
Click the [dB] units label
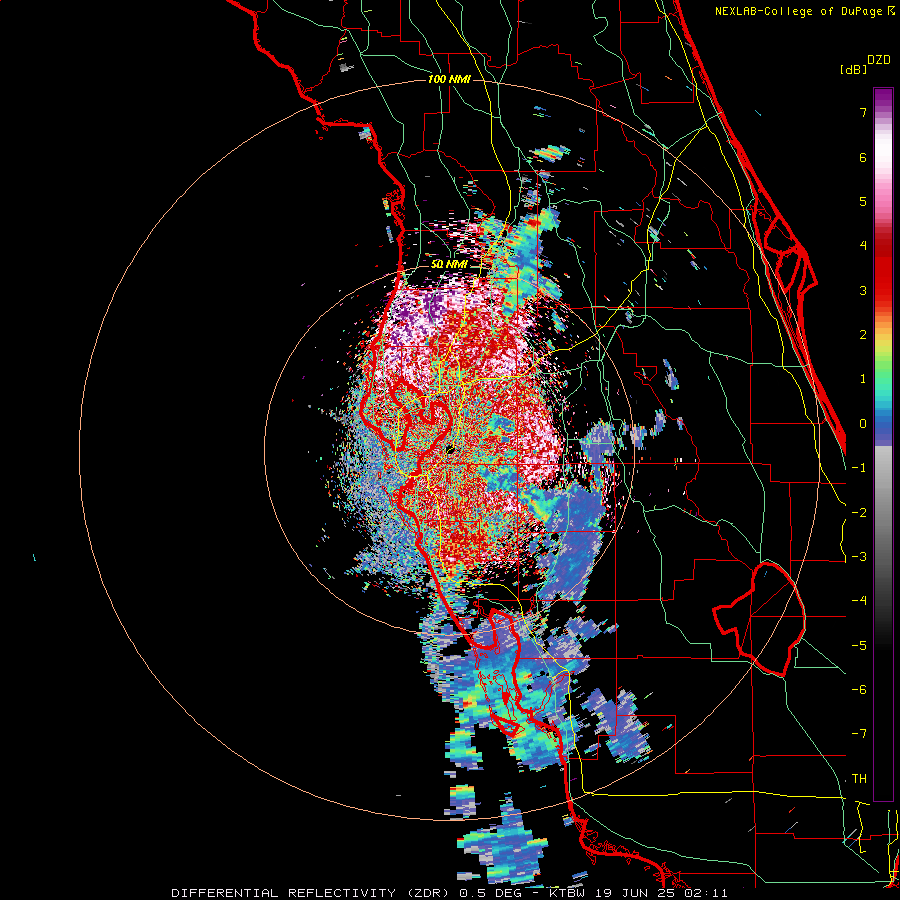[x=854, y=69]
